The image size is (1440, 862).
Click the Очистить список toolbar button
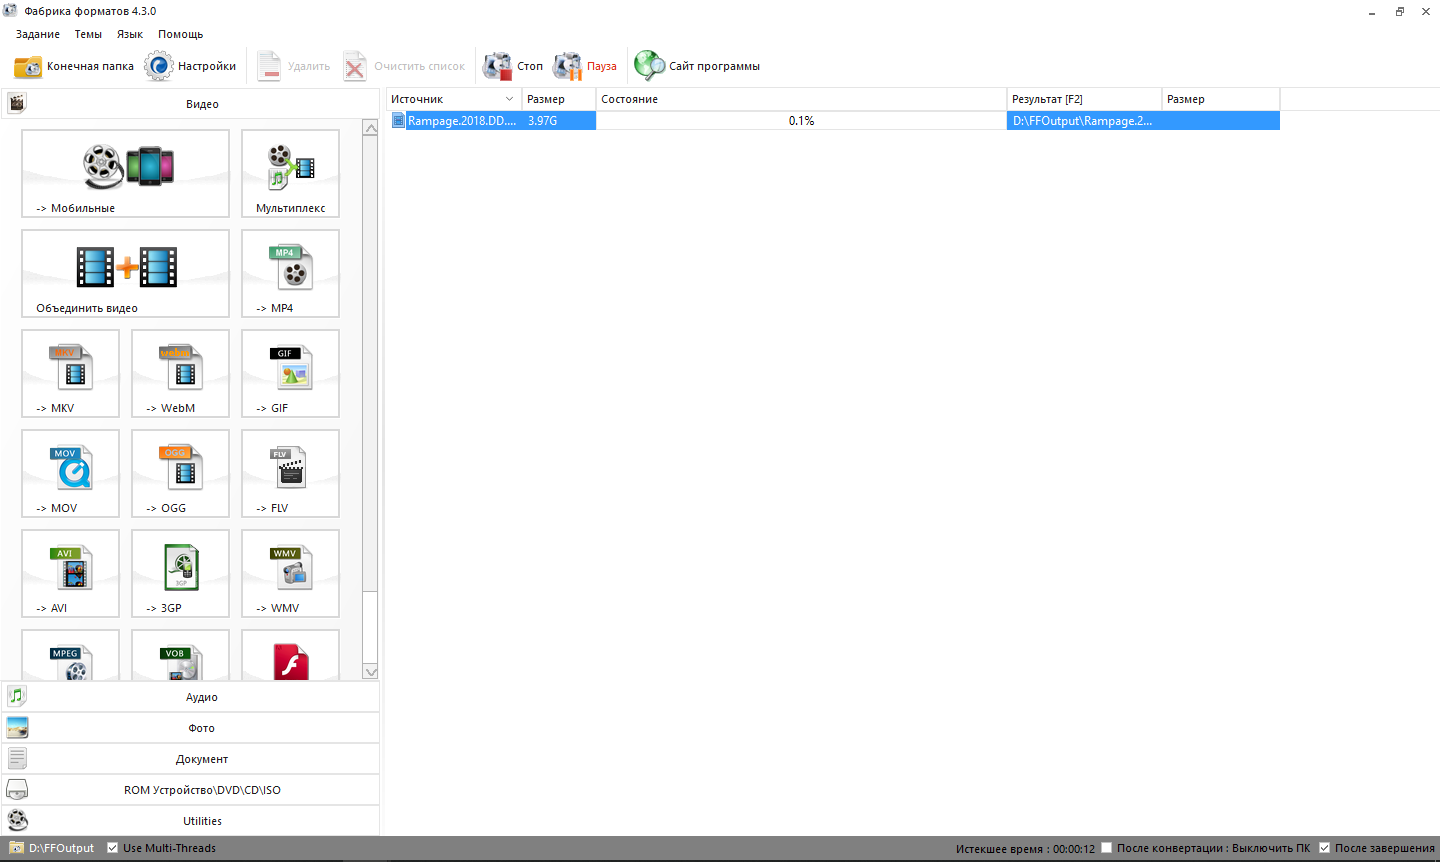(x=404, y=66)
